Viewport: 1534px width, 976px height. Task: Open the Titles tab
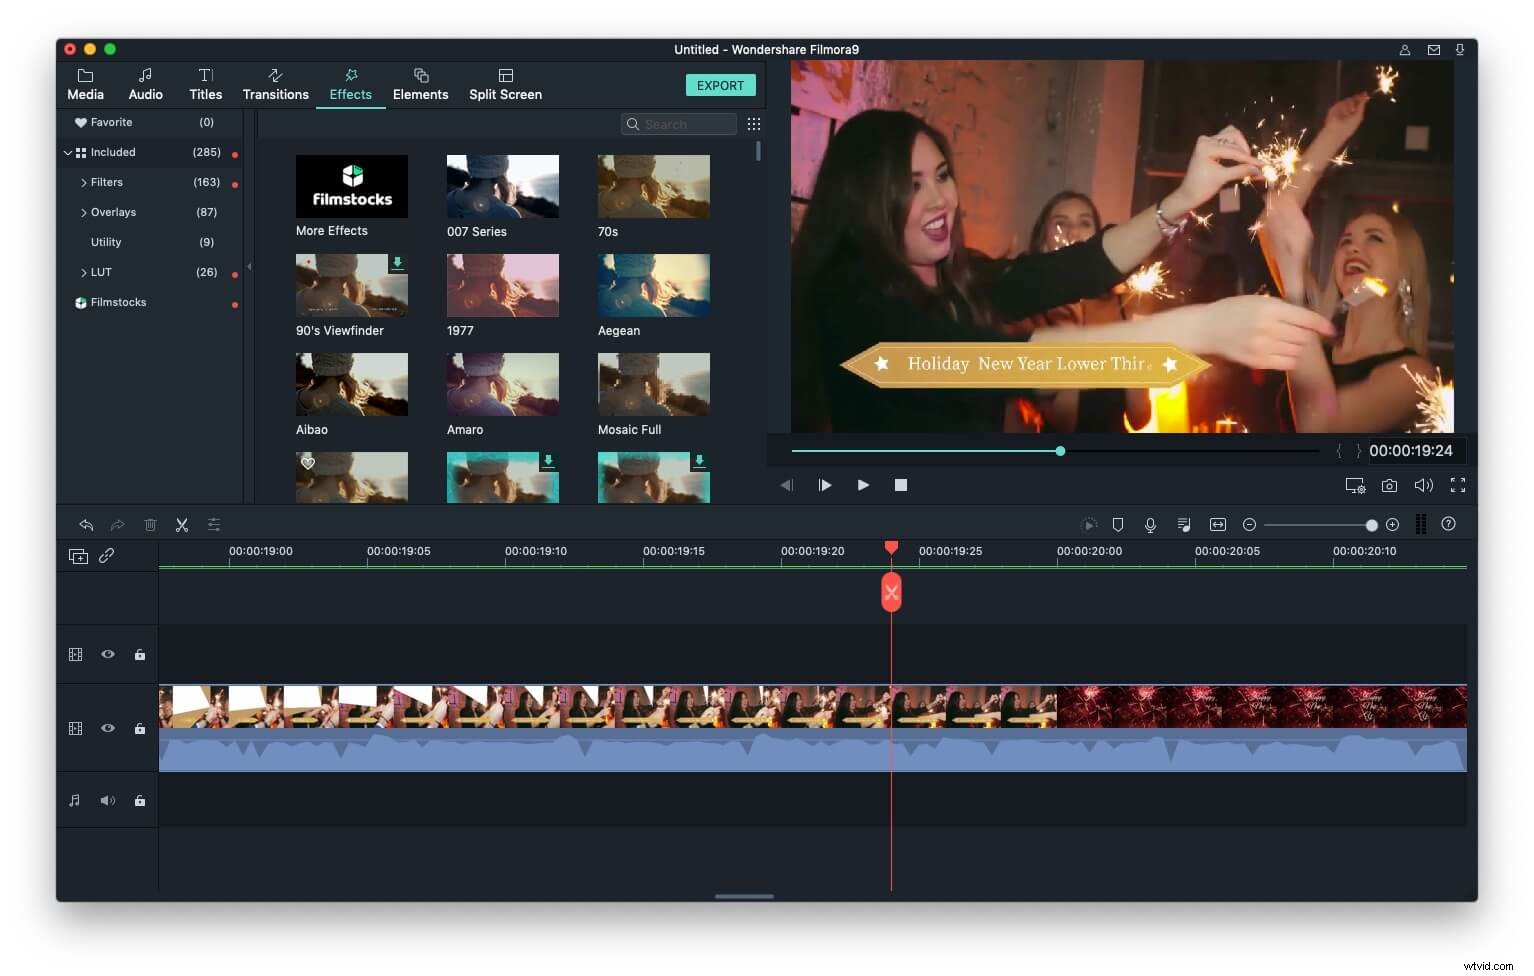pyautogui.click(x=205, y=84)
